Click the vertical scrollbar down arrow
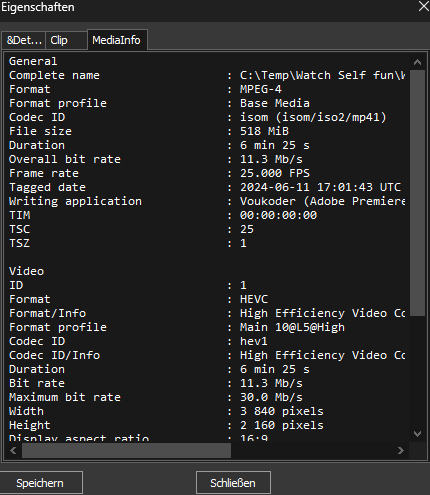Screen dimensions: 430x495 (417, 434)
